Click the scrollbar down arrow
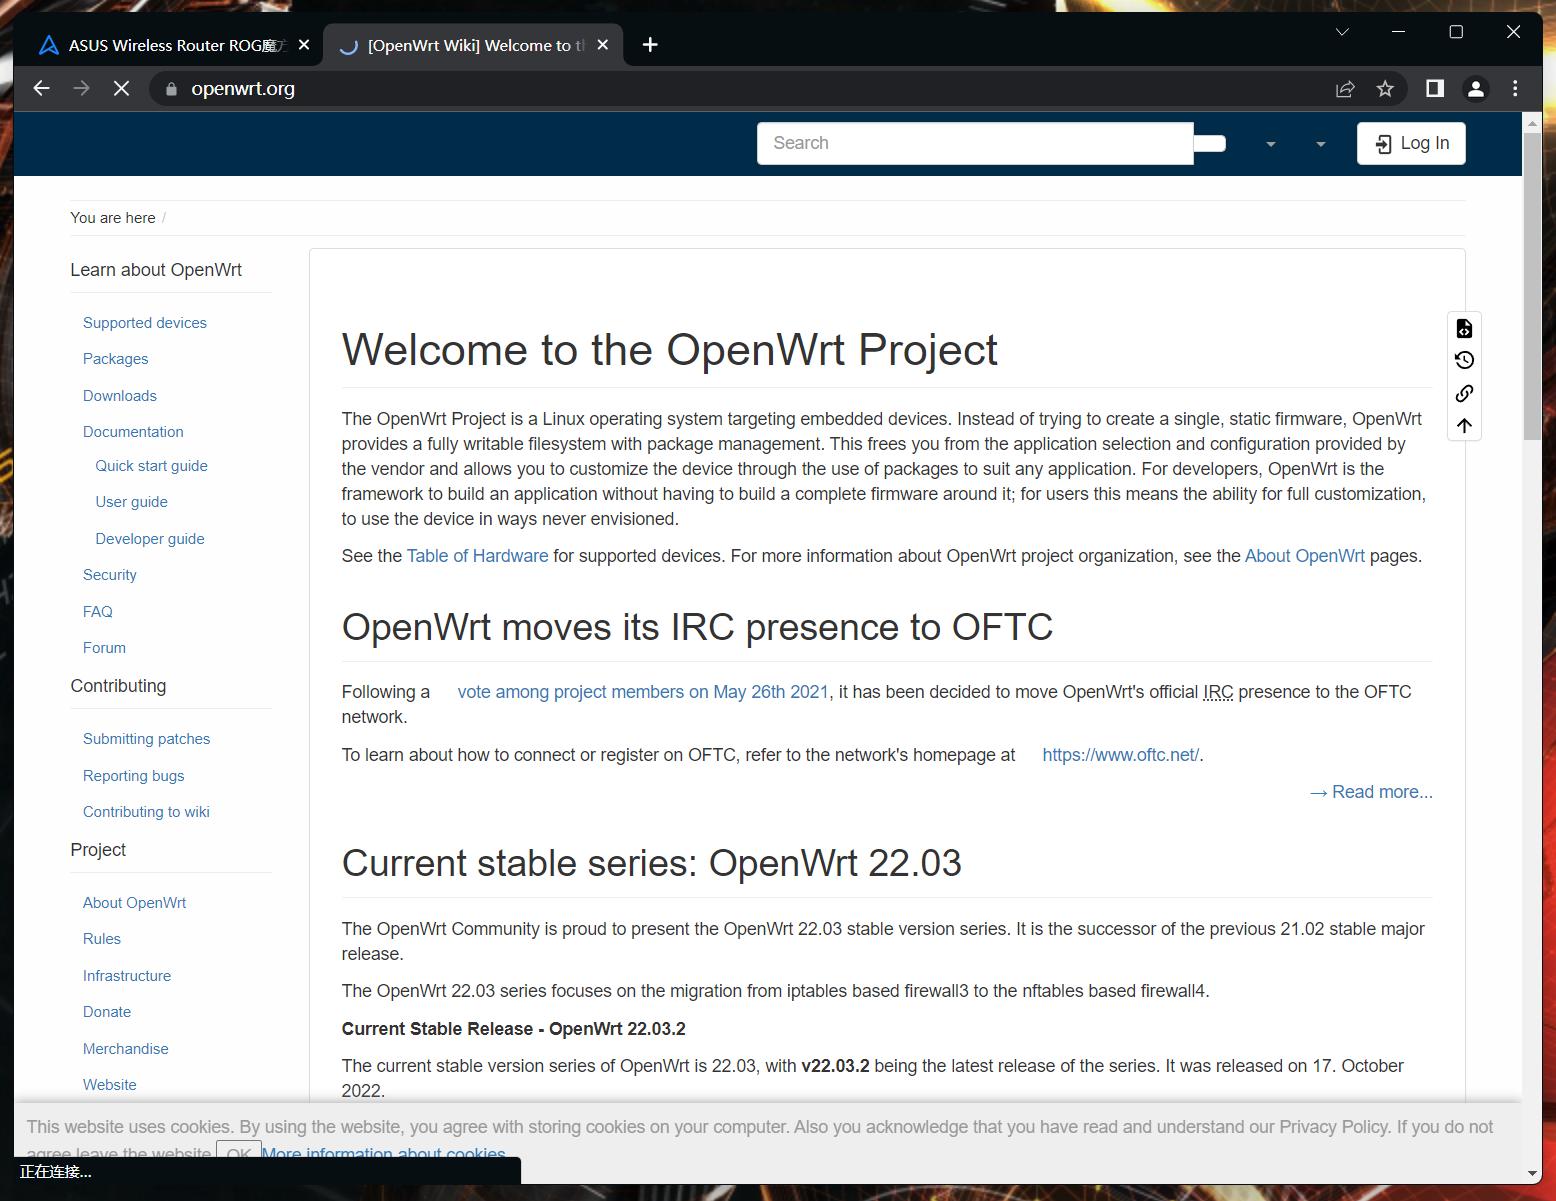The height and width of the screenshot is (1201, 1556). pyautogui.click(x=1532, y=1173)
